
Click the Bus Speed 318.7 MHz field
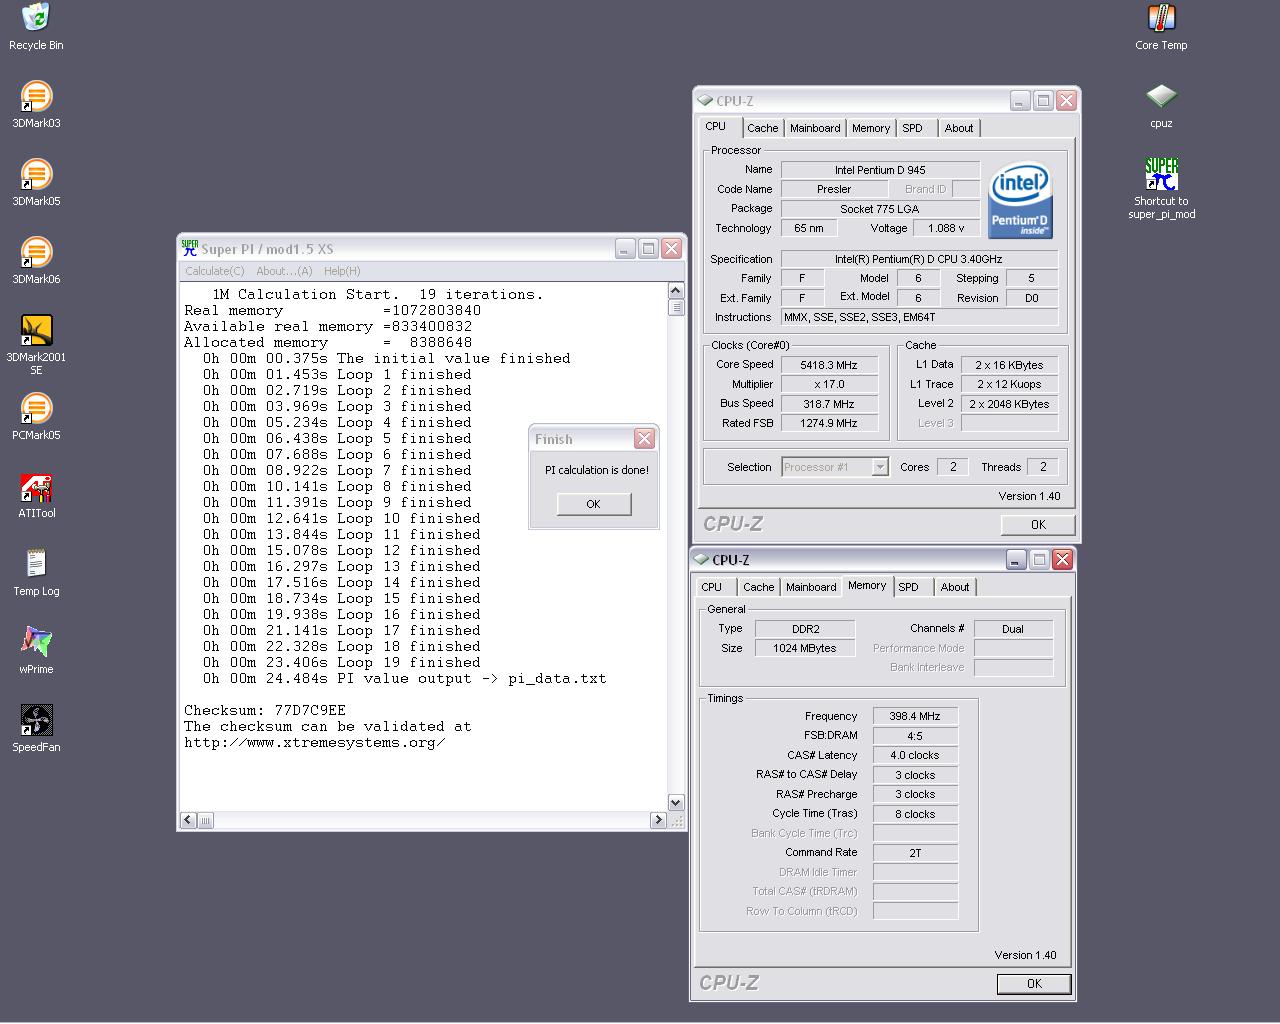(829, 404)
